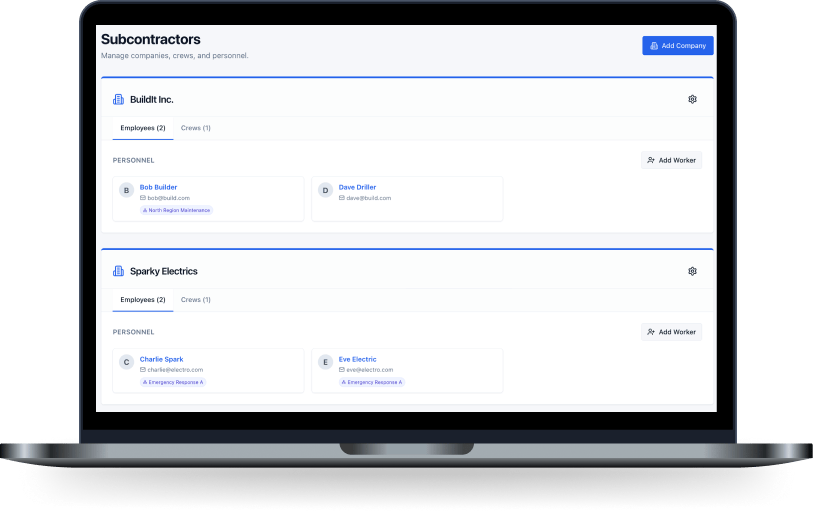Click PERSONNEL label under BuildIt Inc.
The height and width of the screenshot is (512, 813).
click(x=133, y=160)
